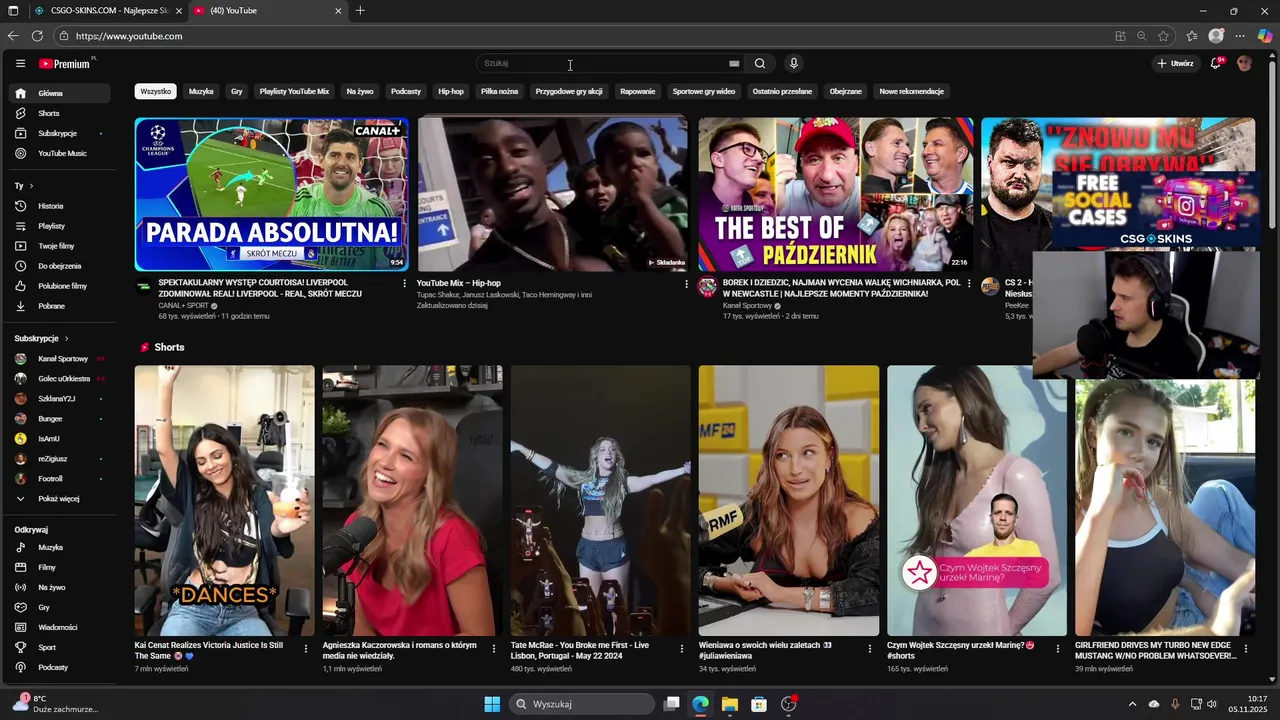
Task: Open the YouTube hamburger guide menu
Action: tap(20, 63)
